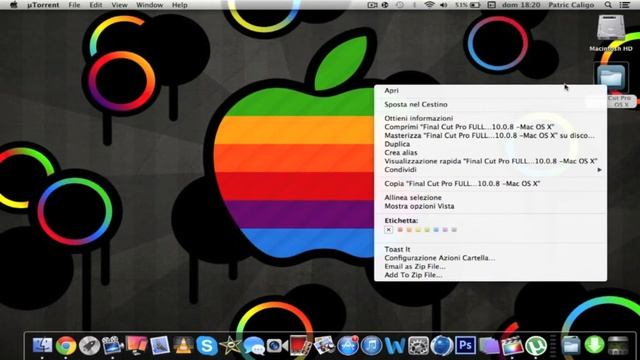Screen dimensions: 640x360
Task: Open Wi-Fi status in menu bar
Action: pos(429,5)
